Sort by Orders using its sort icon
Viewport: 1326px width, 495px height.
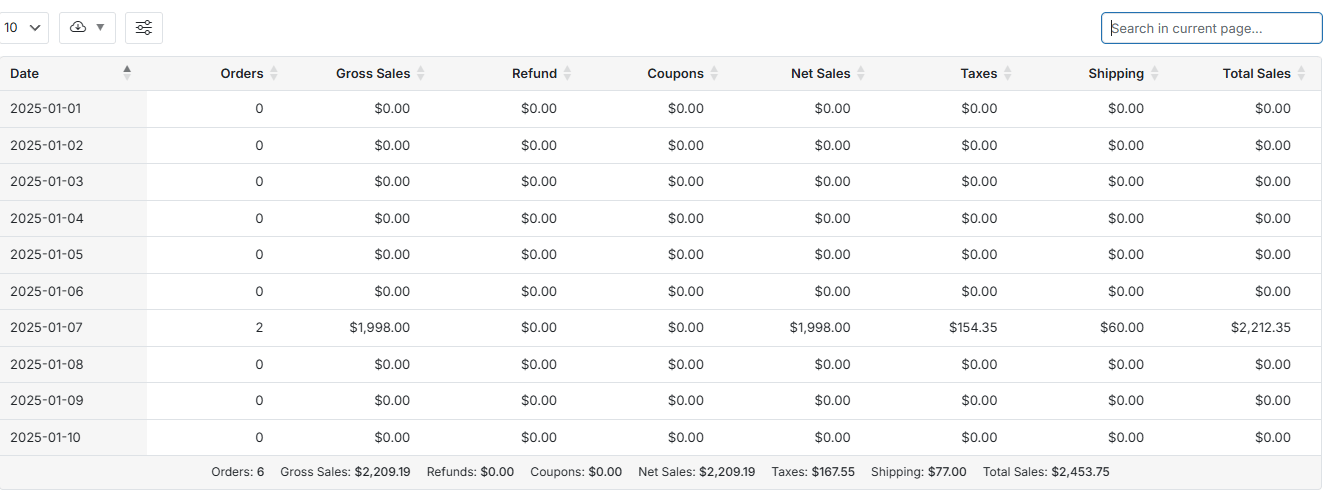pos(274,74)
